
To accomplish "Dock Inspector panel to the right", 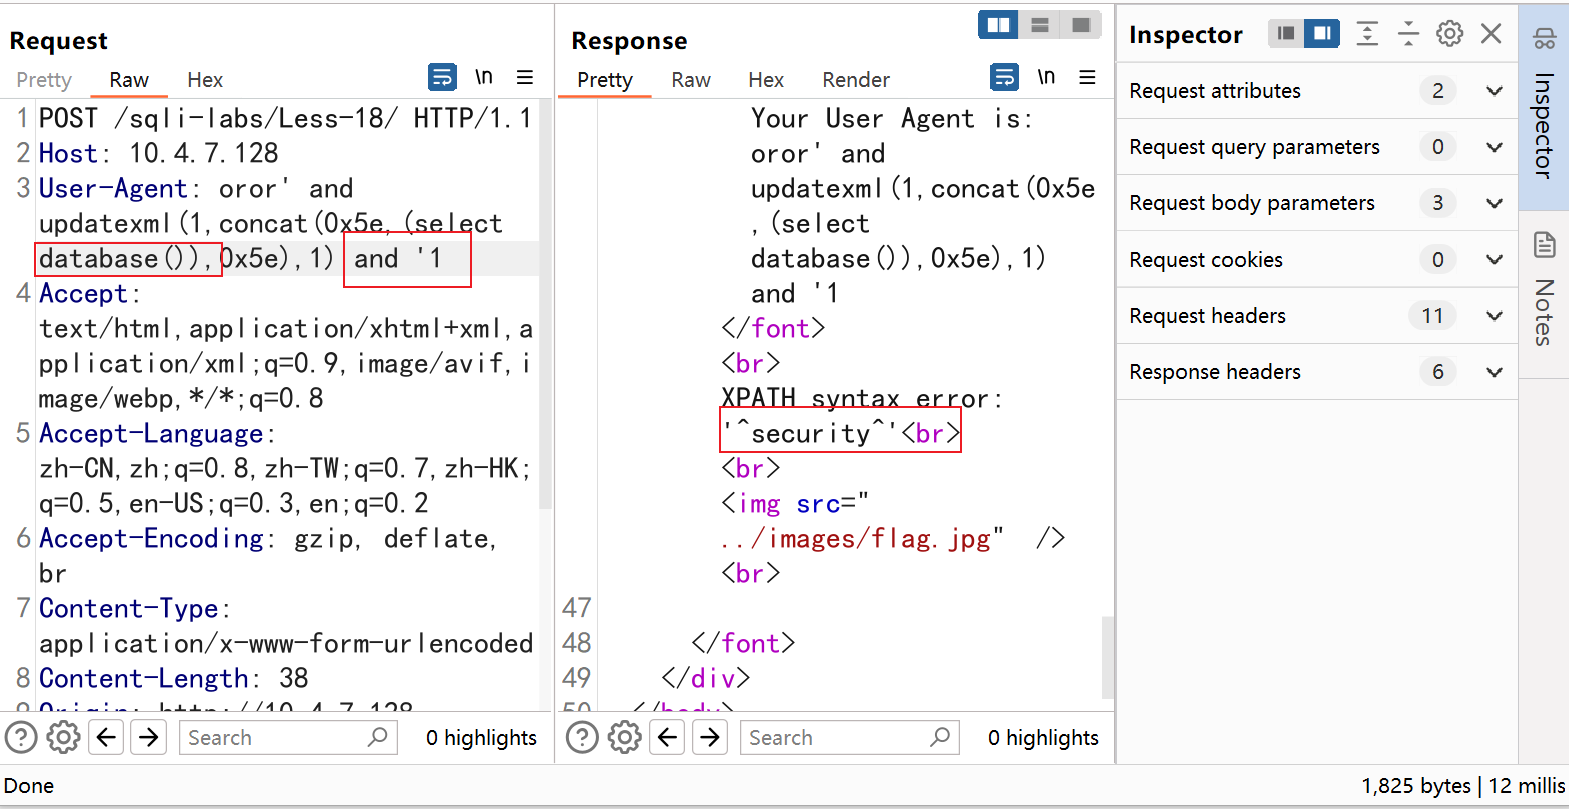I will click(1322, 34).
